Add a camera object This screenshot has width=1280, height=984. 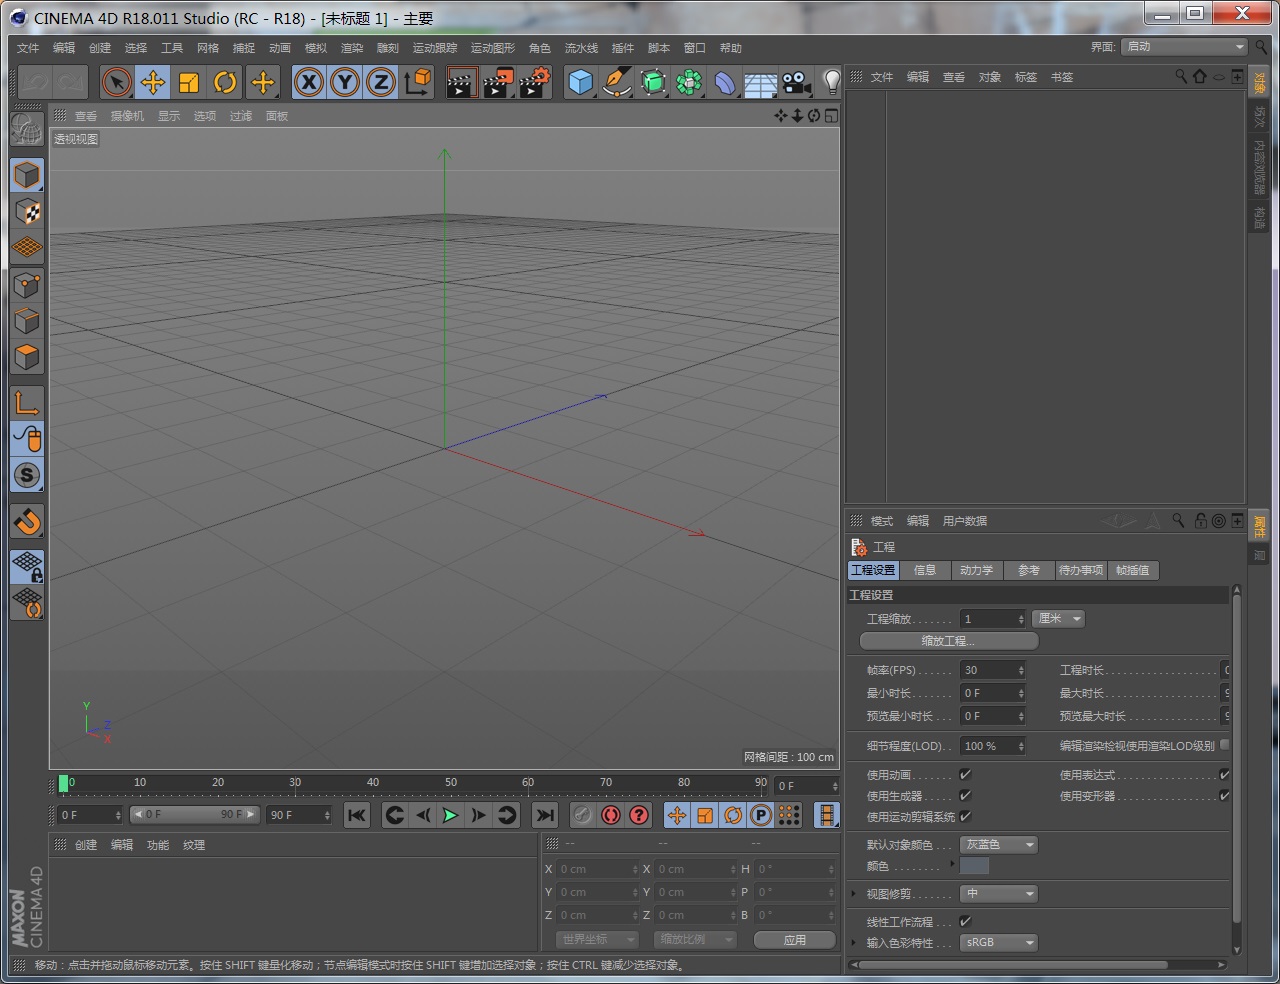pos(796,82)
